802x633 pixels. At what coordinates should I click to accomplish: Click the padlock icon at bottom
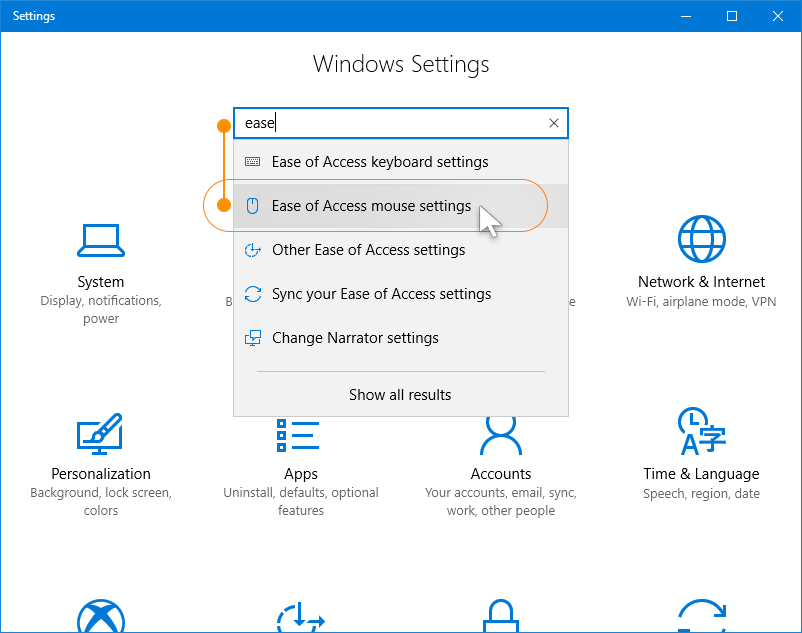(500, 618)
